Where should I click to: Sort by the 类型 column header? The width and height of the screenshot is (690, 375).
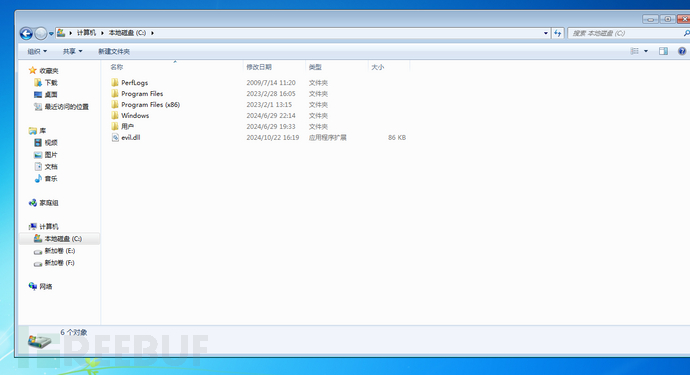tap(315, 67)
